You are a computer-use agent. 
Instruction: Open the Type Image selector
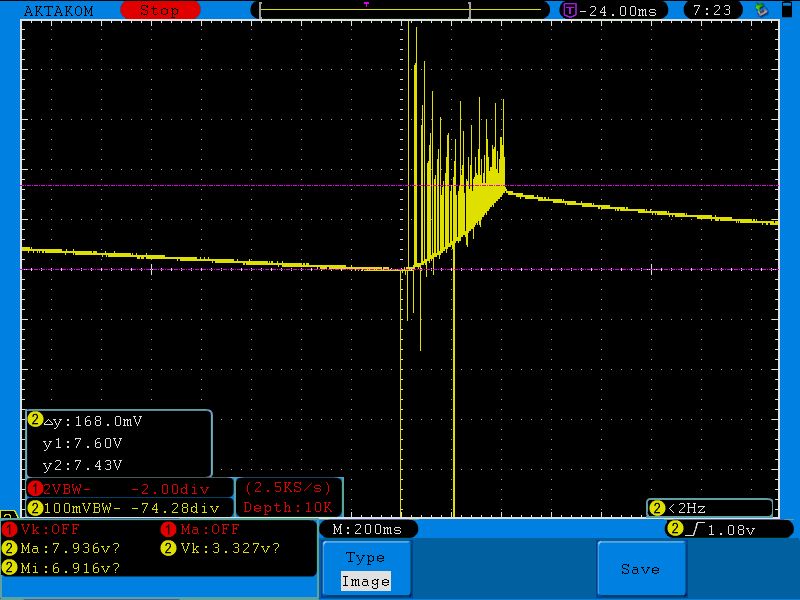[365, 569]
